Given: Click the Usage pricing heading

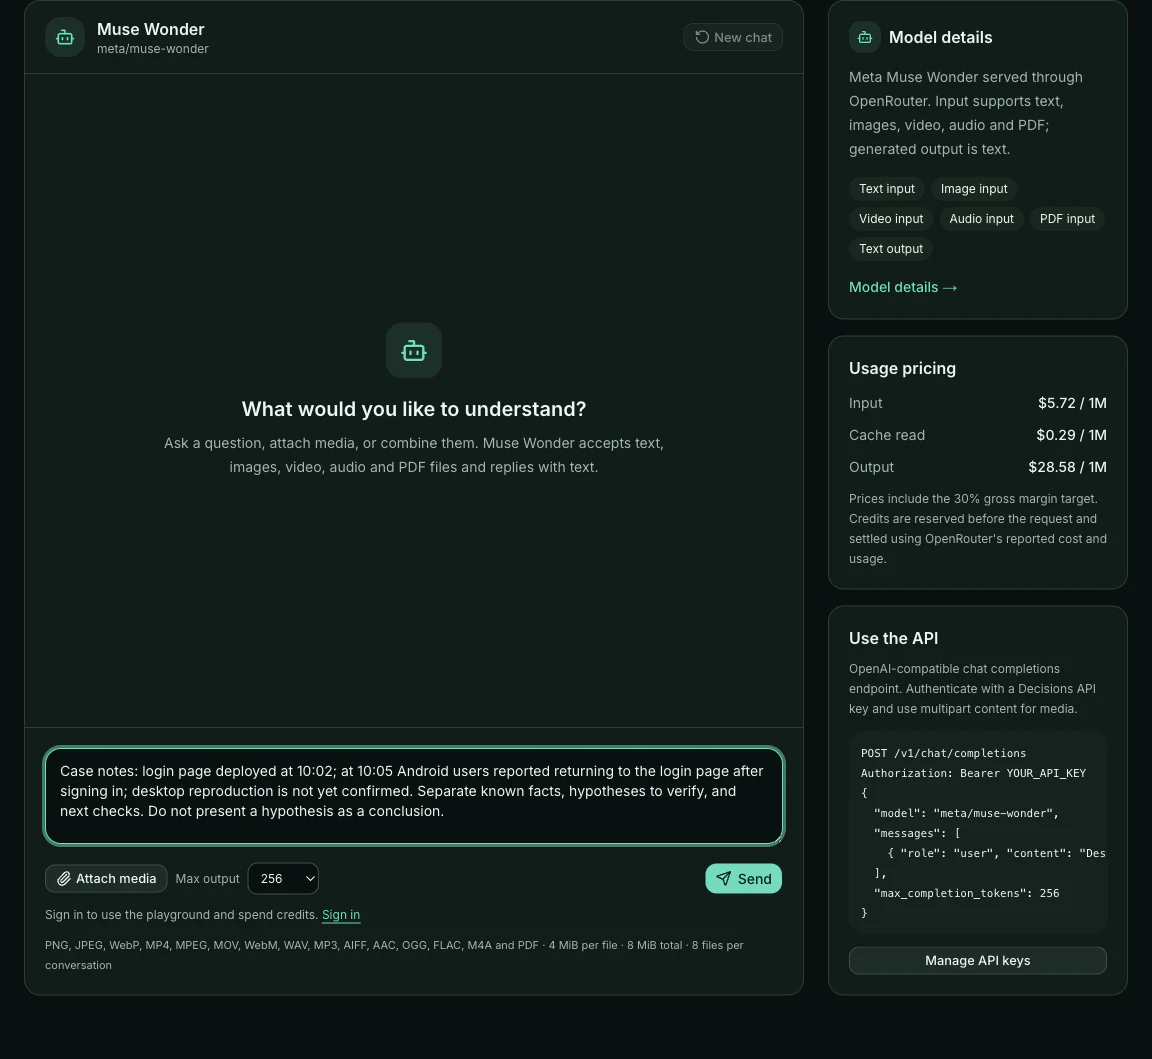Looking at the screenshot, I should [902, 369].
